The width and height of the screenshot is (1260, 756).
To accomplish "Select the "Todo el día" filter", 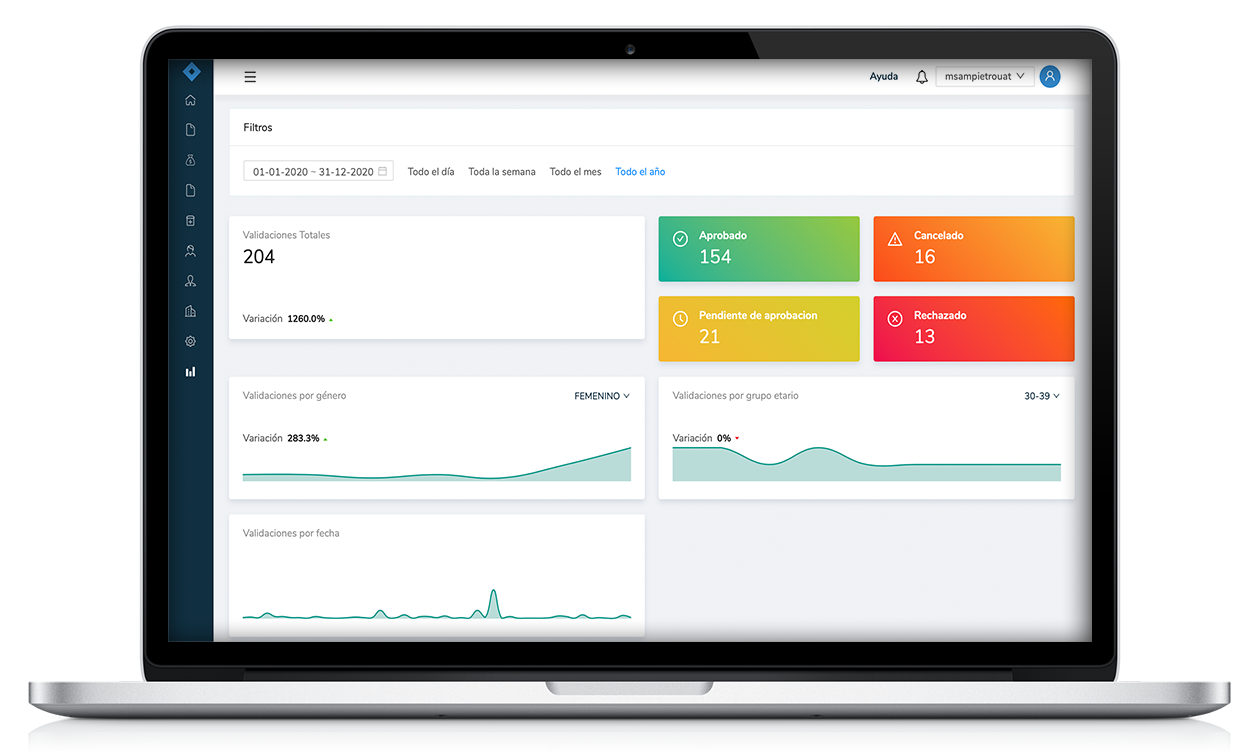I will [x=431, y=172].
